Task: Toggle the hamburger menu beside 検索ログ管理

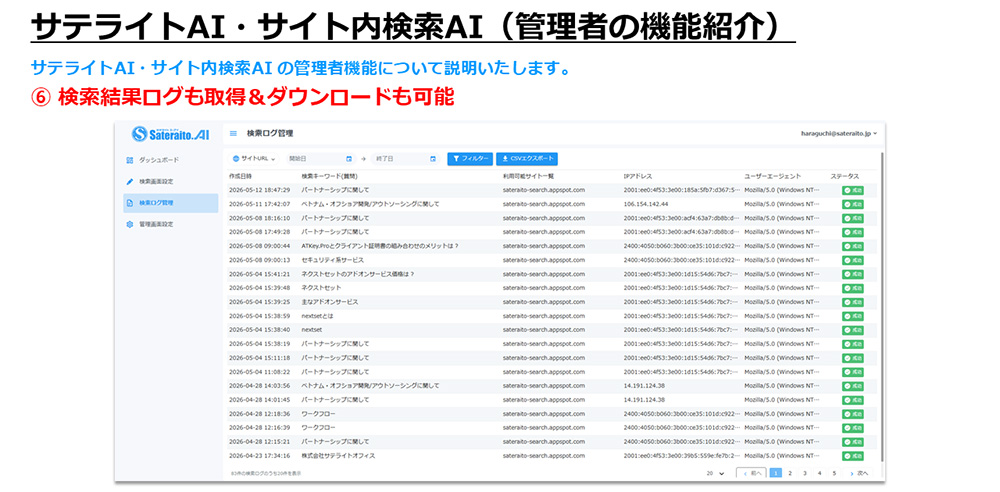Action: pos(233,133)
